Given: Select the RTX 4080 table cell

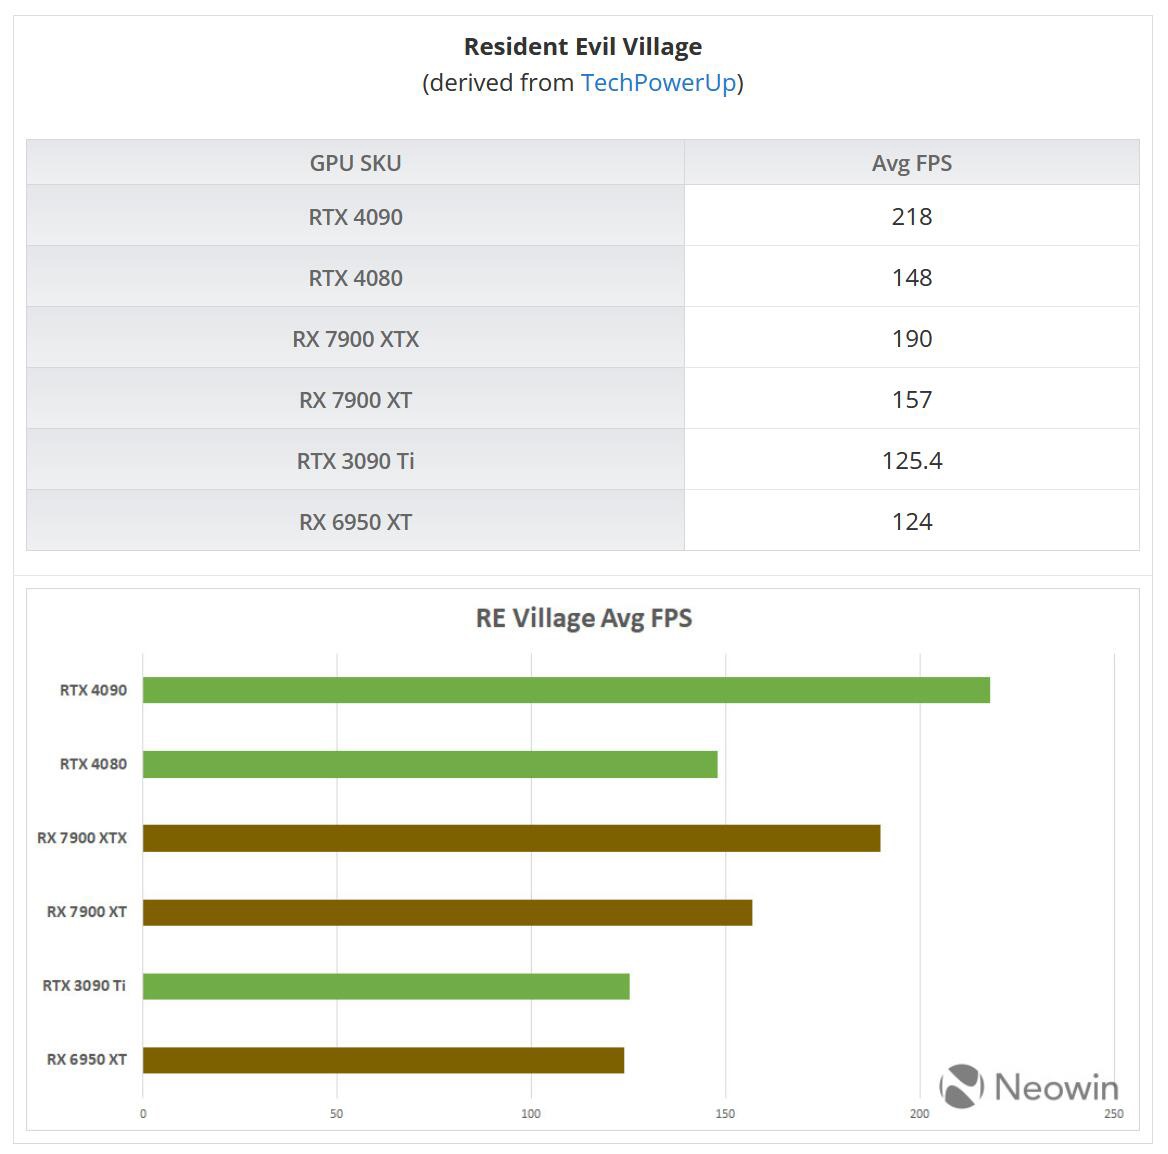Looking at the screenshot, I should click(x=355, y=277).
